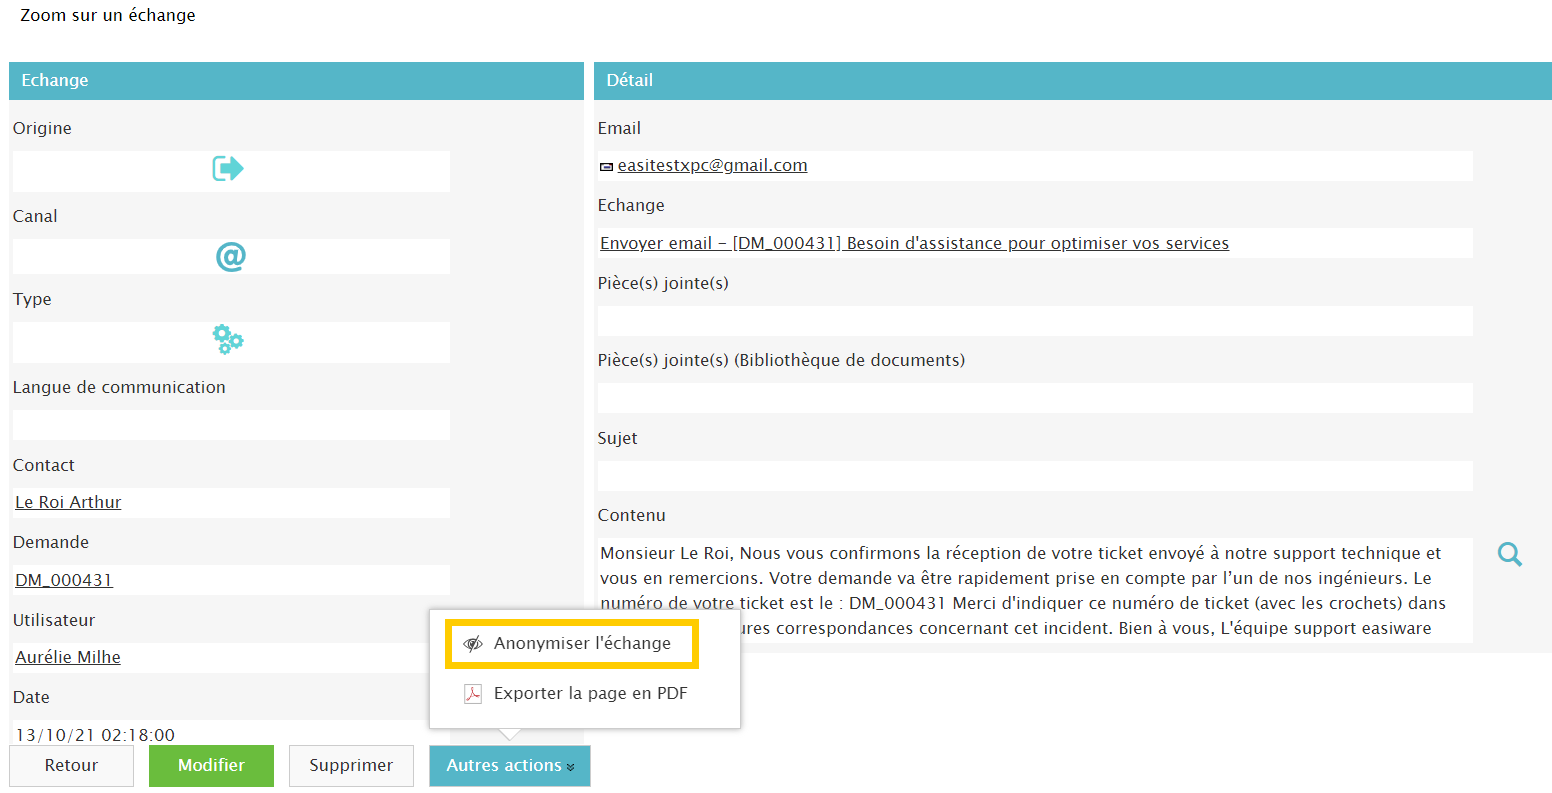Open contact Le Roi Arthur

click(x=68, y=503)
